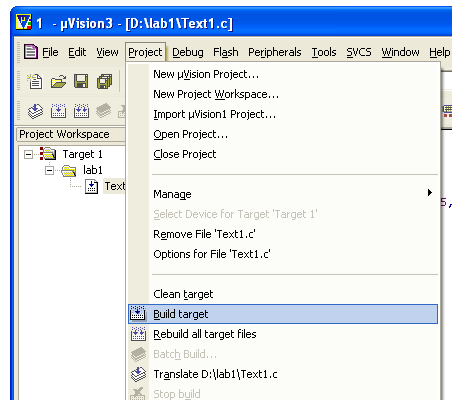Choose Options for File 'Text1.c' entry
Image resolution: width=452 pixels, height=400 pixels.
pyautogui.click(x=283, y=254)
